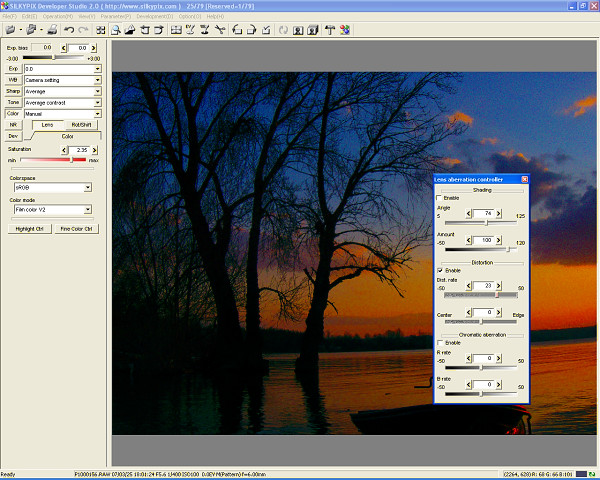Enable the Shading checkbox
This screenshot has width=600, height=480.
click(441, 198)
